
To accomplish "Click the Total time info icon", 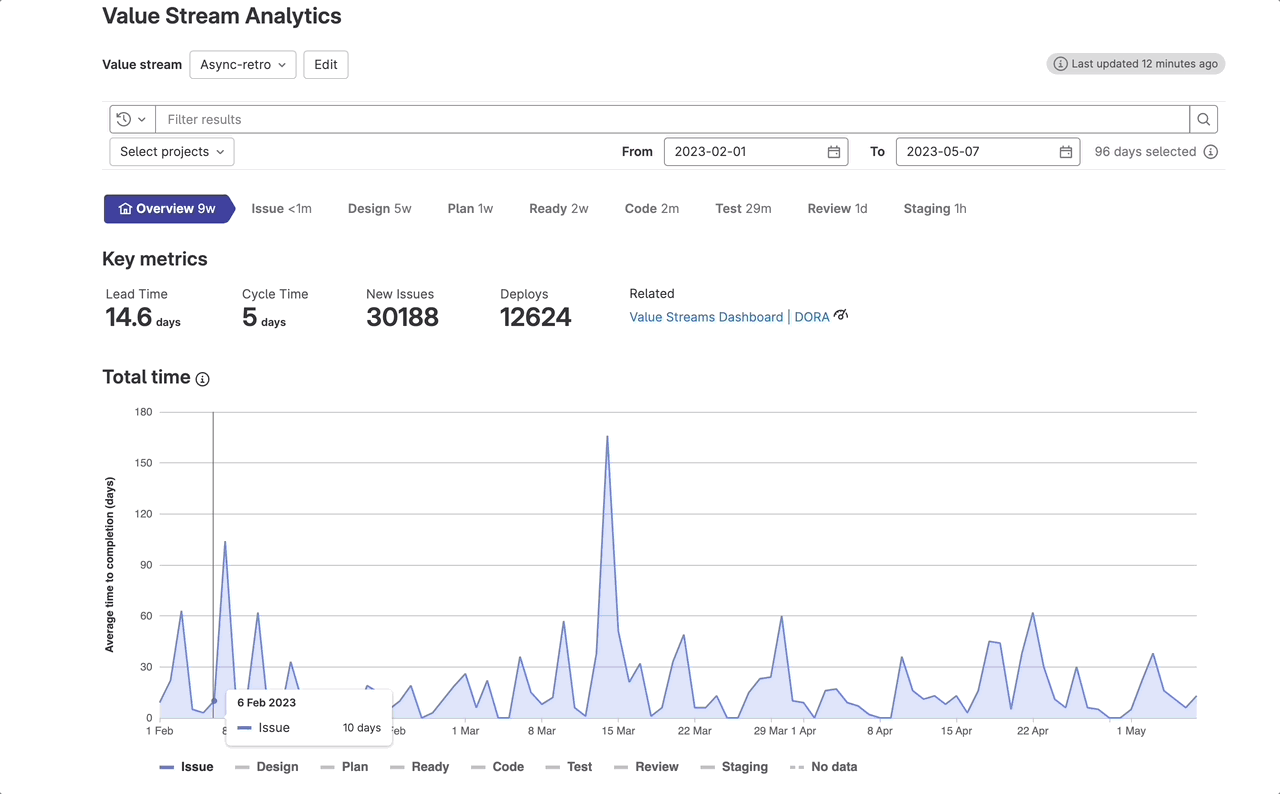I will (203, 379).
